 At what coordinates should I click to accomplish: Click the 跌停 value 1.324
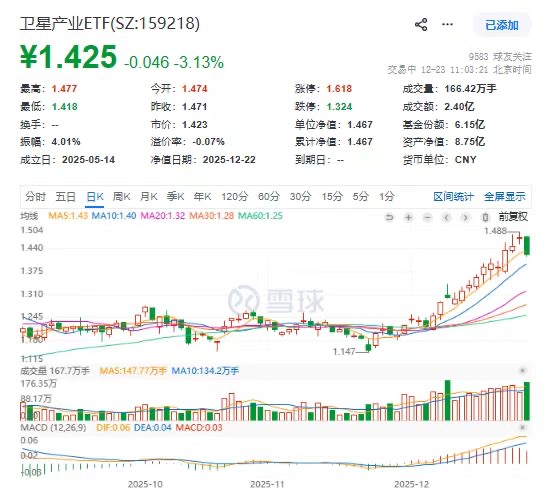(x=339, y=107)
